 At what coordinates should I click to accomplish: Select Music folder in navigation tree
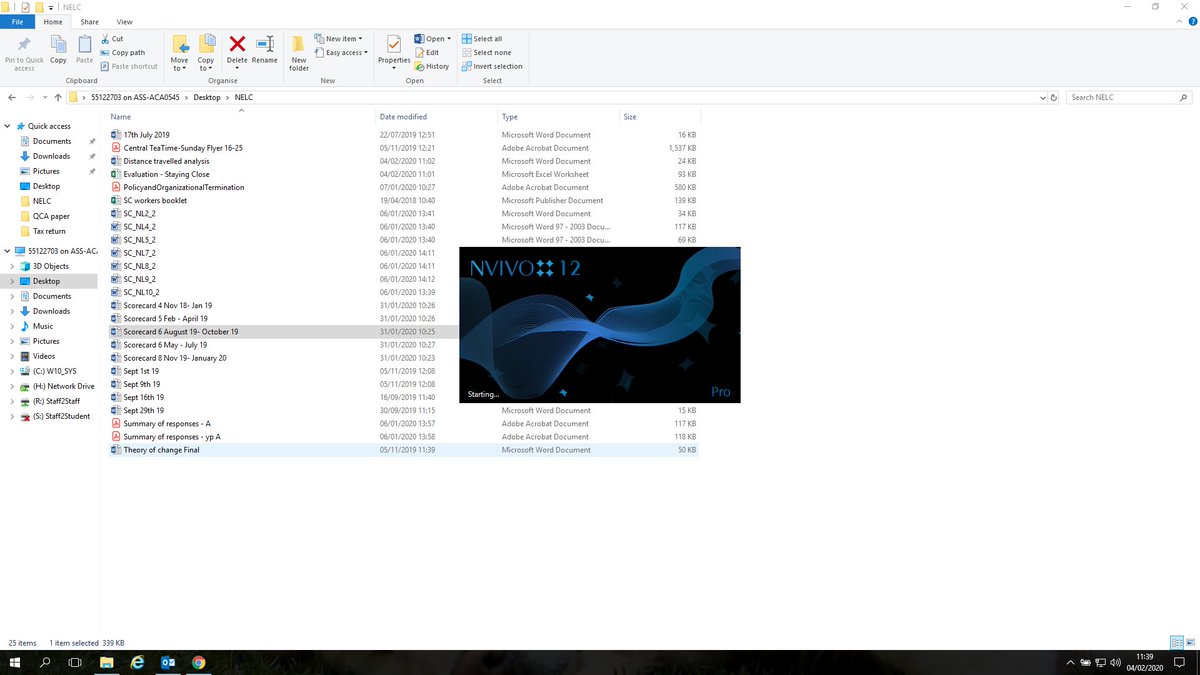click(x=43, y=326)
